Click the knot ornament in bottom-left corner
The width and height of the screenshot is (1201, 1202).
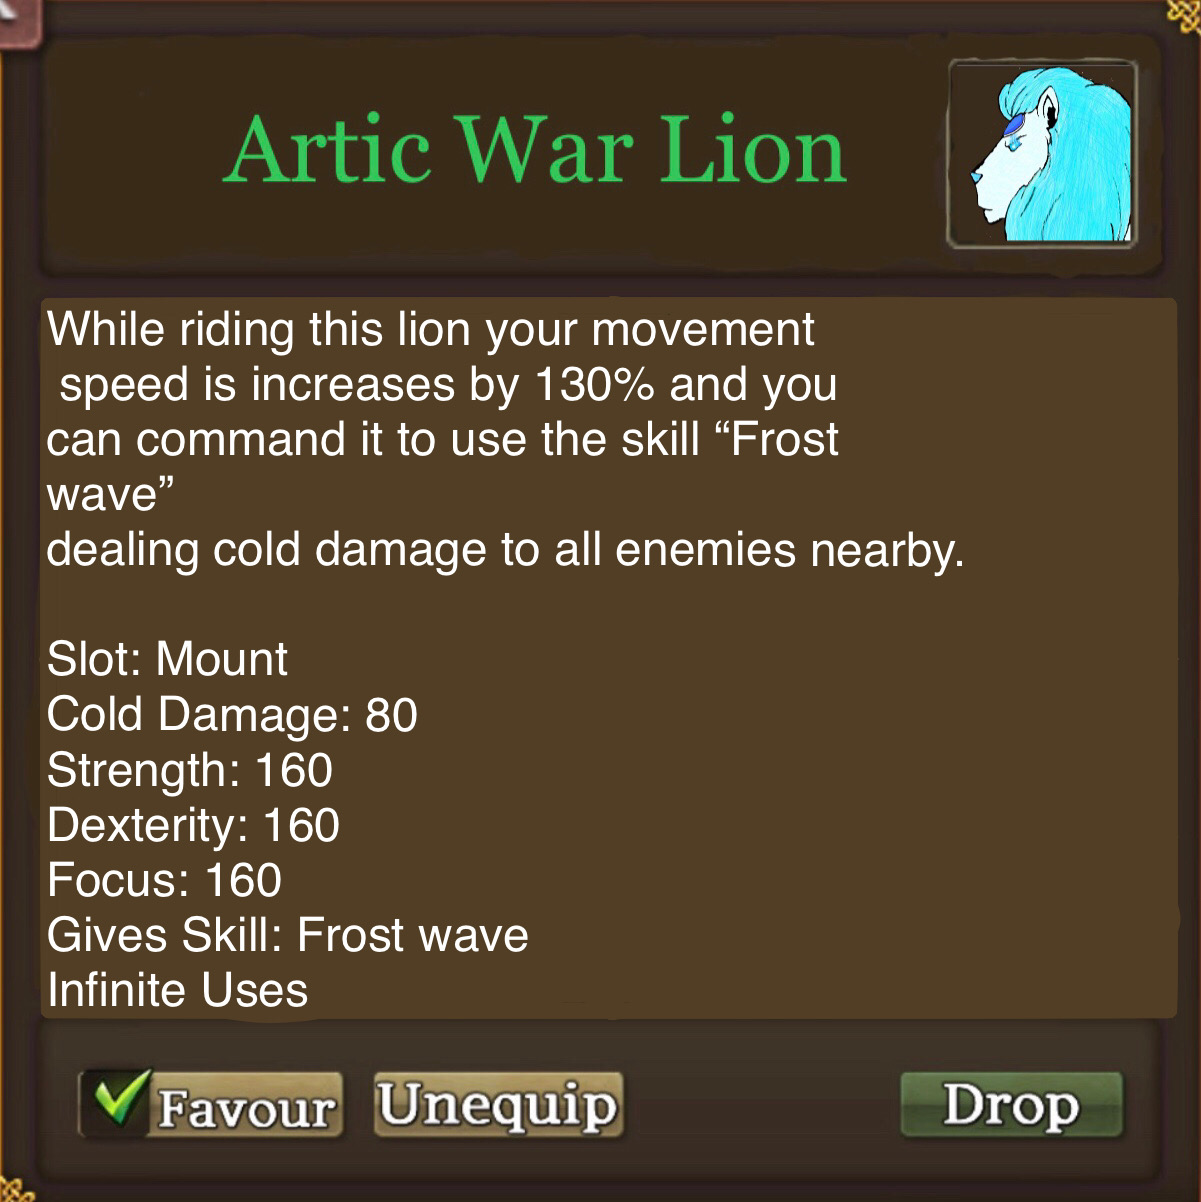click(17, 1188)
